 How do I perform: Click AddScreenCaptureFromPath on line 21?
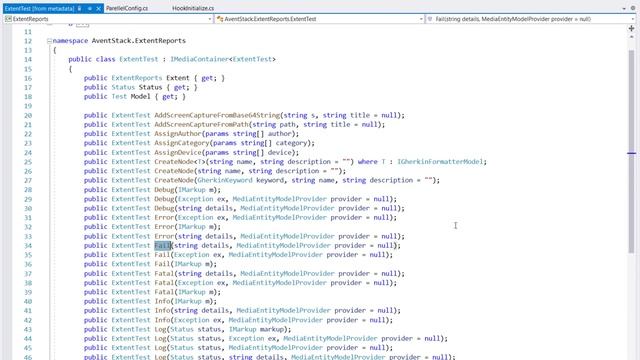click(x=201, y=124)
